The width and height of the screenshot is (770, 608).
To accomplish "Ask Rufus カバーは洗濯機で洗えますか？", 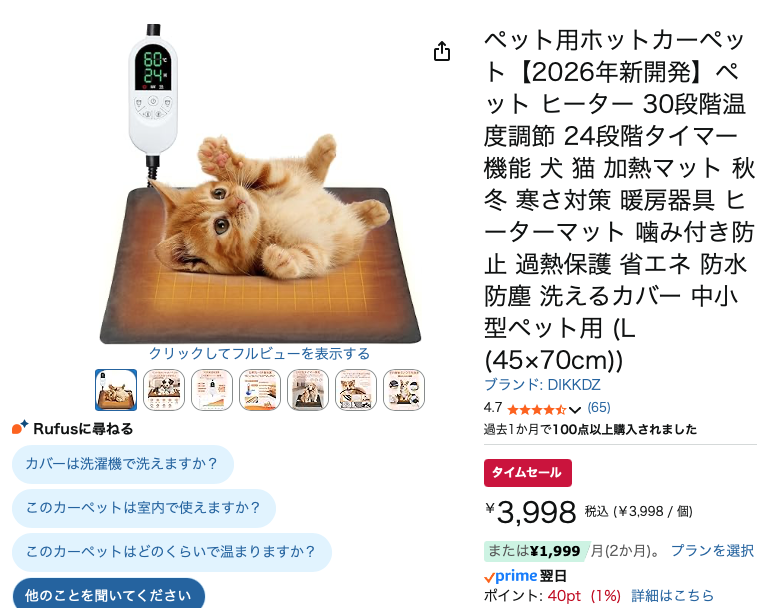I will click(123, 464).
